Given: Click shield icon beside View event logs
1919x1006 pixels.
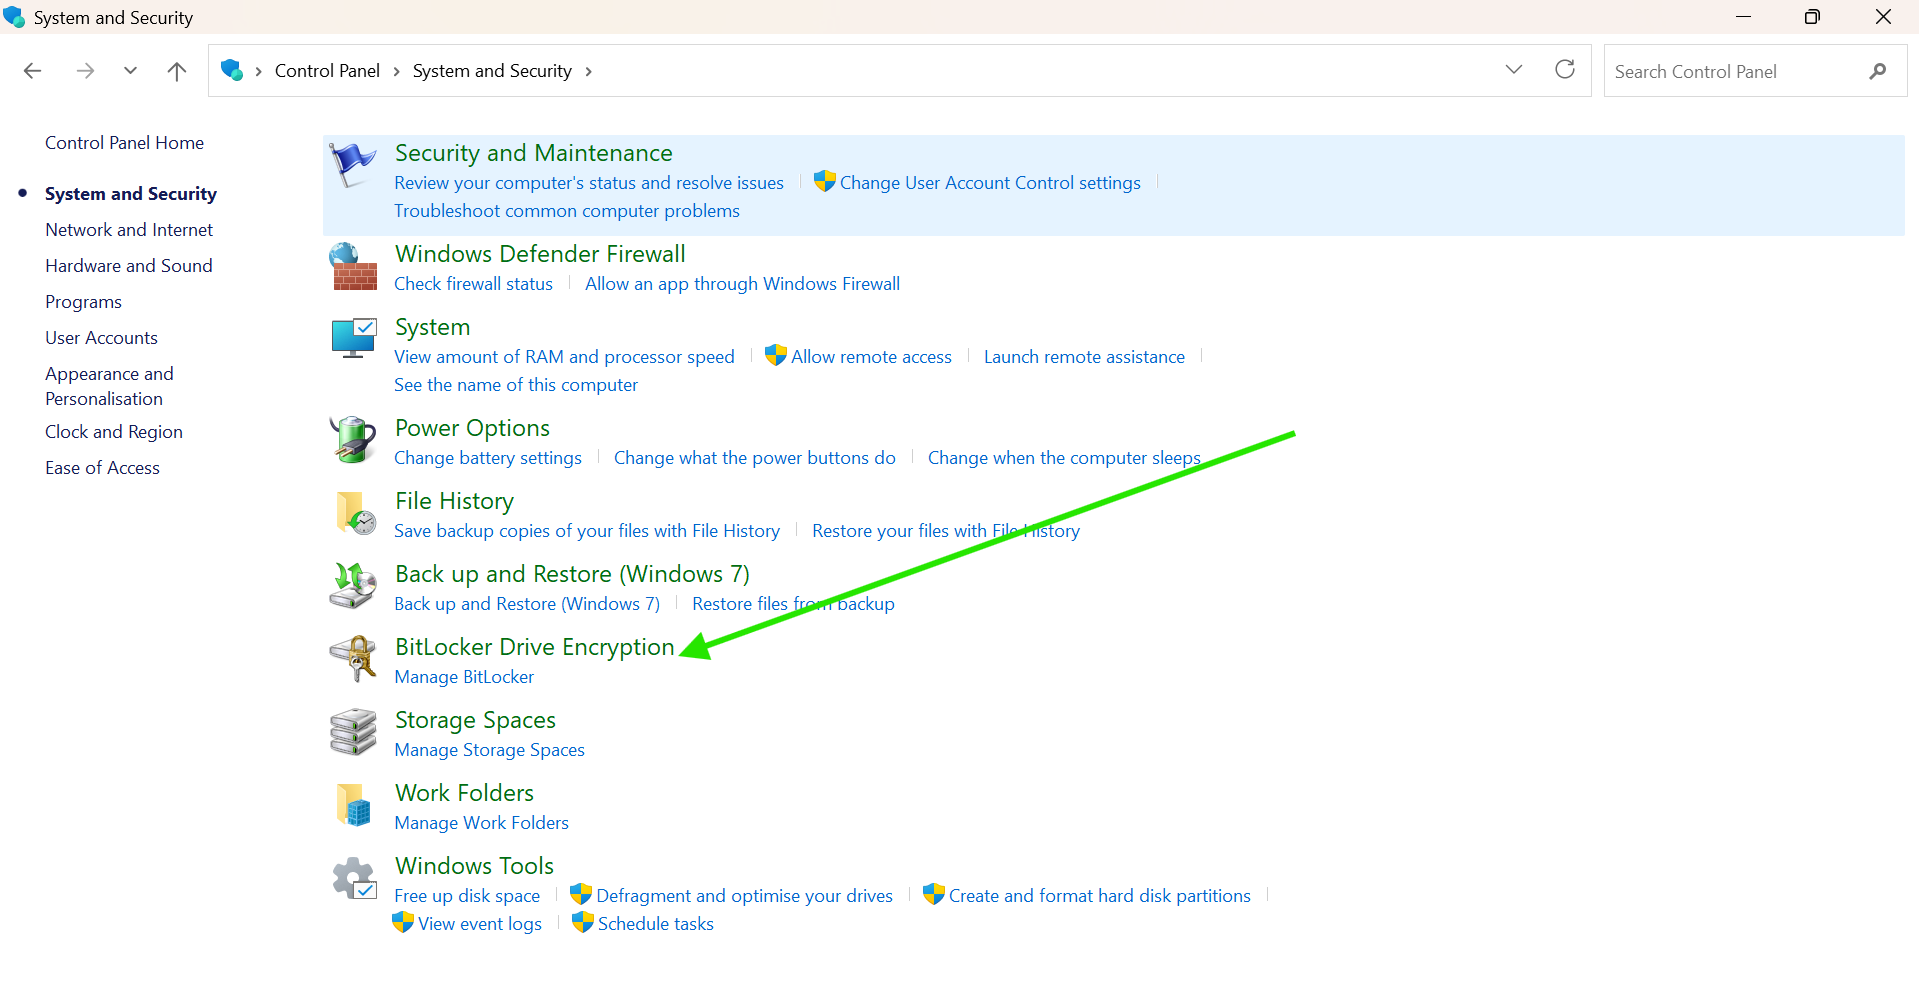Looking at the screenshot, I should point(402,922).
